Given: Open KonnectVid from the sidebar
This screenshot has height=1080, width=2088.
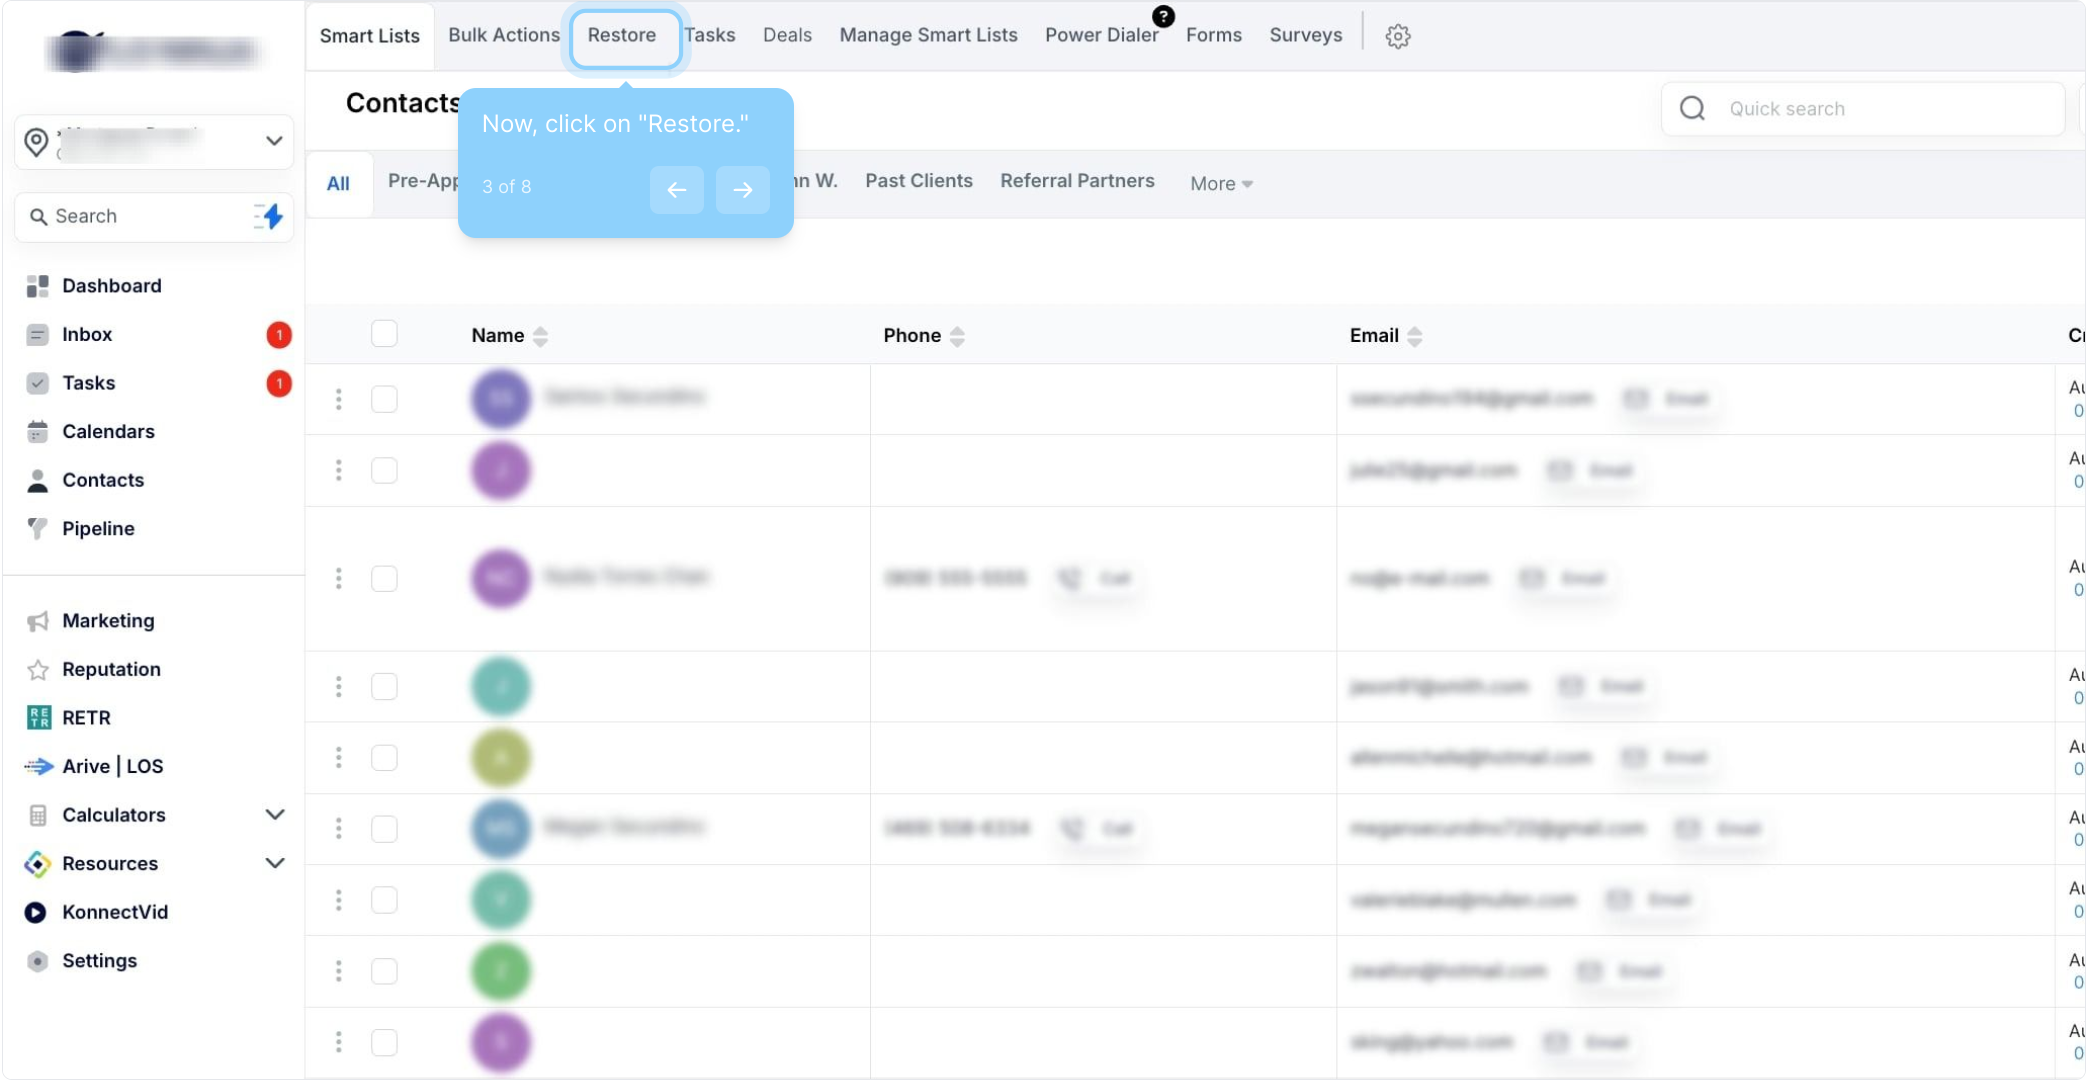Looking at the screenshot, I should coord(114,912).
